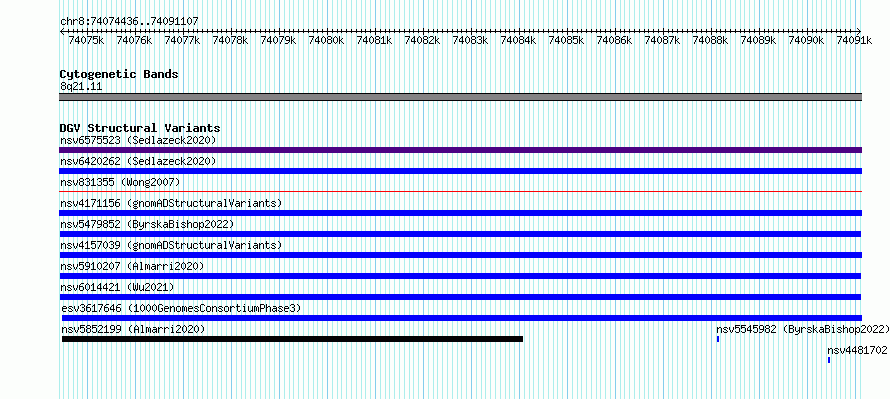This screenshot has width=890, height=399.
Task: Open the nsv831355 (Wong2007) label
Action: click(120, 182)
